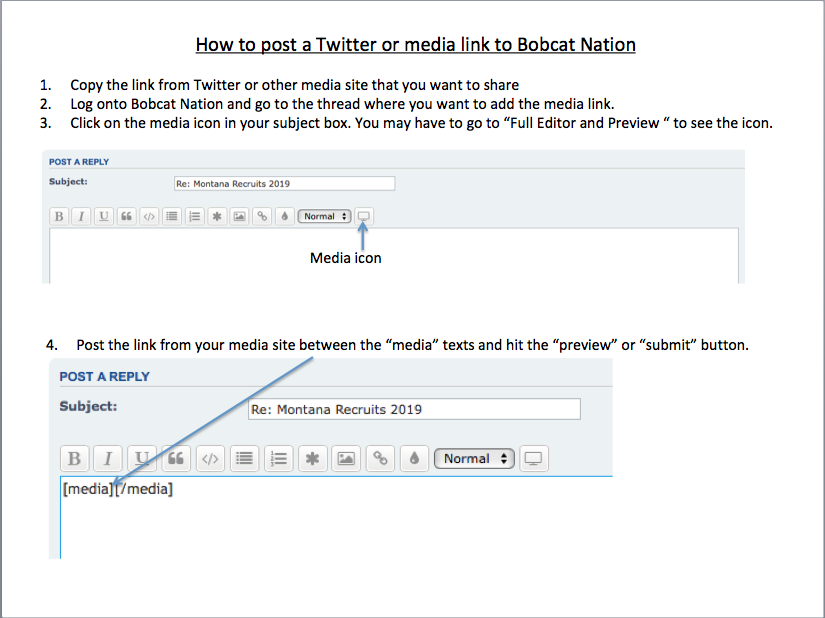Click Italic button in upper small editor toolbar
Image resolution: width=825 pixels, height=618 pixels.
click(x=81, y=216)
